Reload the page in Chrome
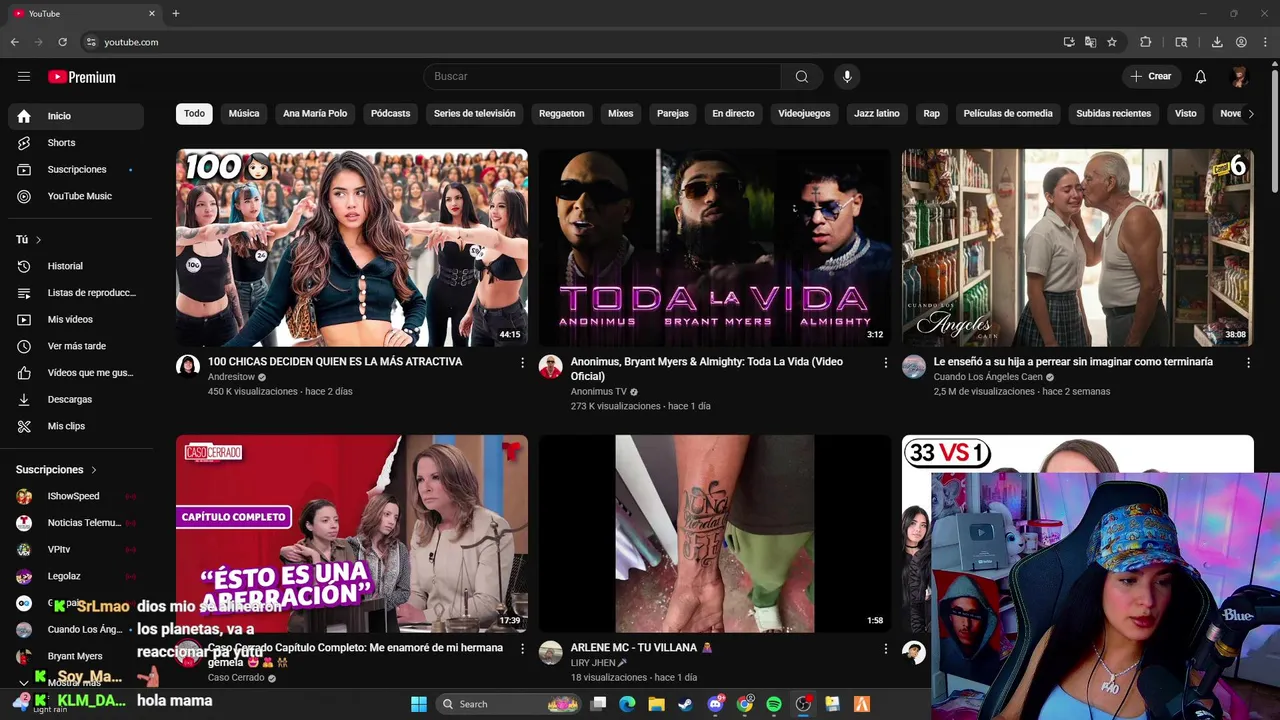 (x=62, y=42)
